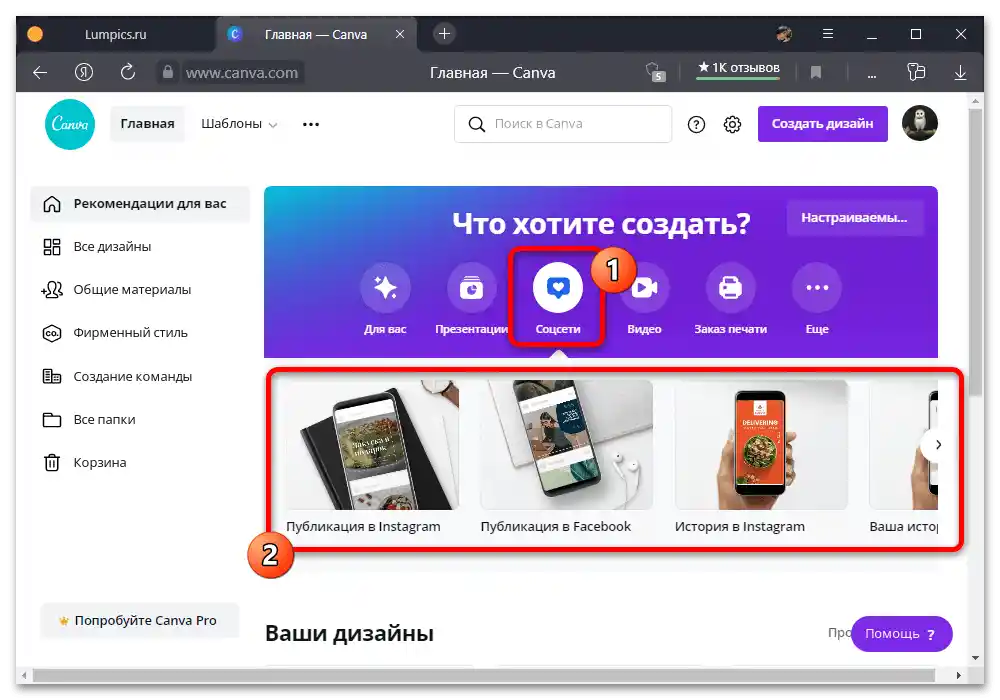Click the Ваши дизайны heading

(x=349, y=633)
